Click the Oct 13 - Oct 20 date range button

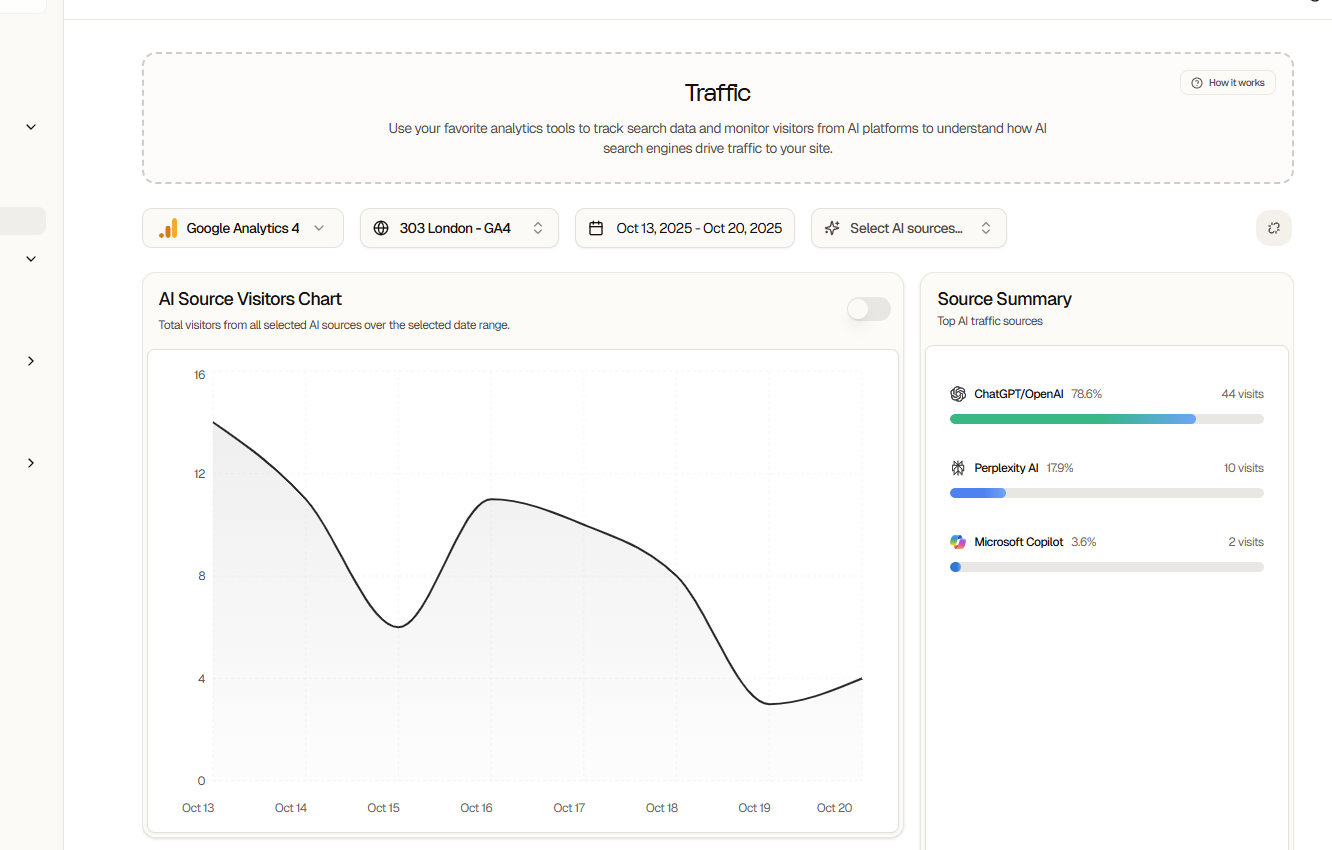pos(684,228)
